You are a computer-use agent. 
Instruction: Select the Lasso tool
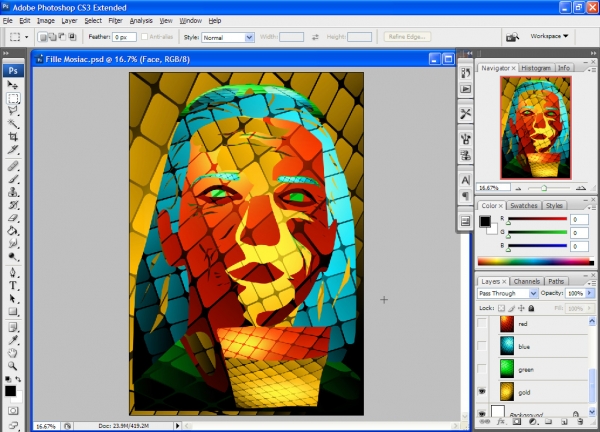13,111
